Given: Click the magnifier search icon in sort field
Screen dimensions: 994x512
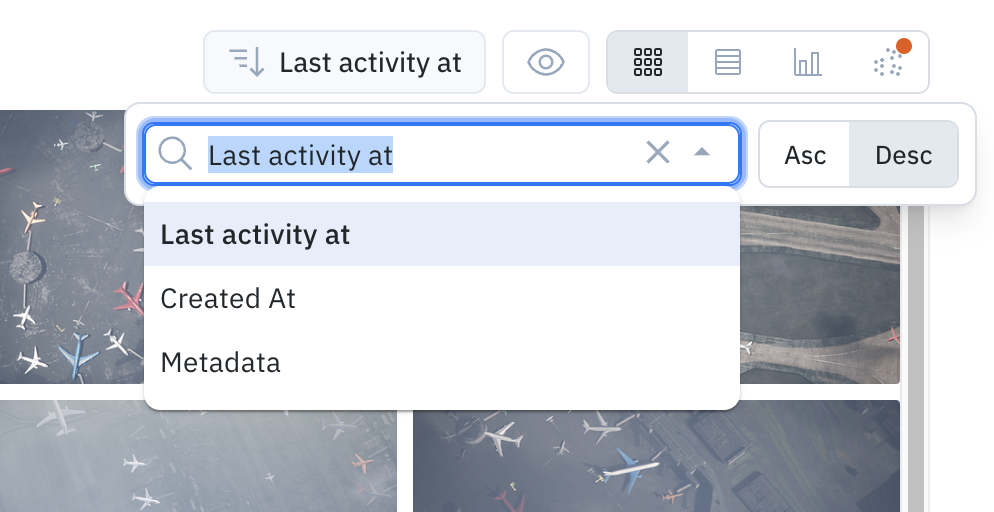Looking at the screenshot, I should [175, 154].
